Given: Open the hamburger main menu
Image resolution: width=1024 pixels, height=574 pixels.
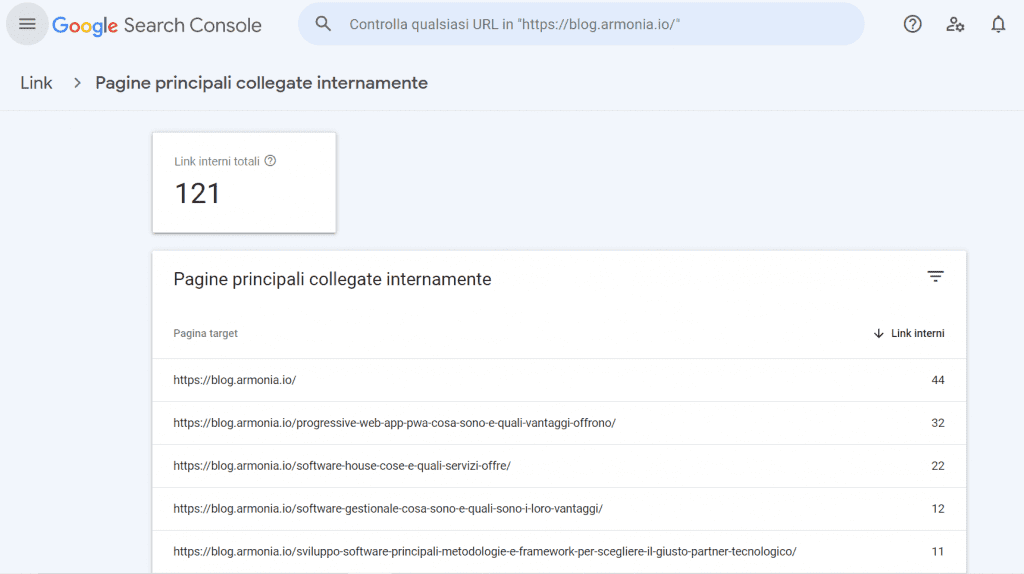Looking at the screenshot, I should click(27, 24).
